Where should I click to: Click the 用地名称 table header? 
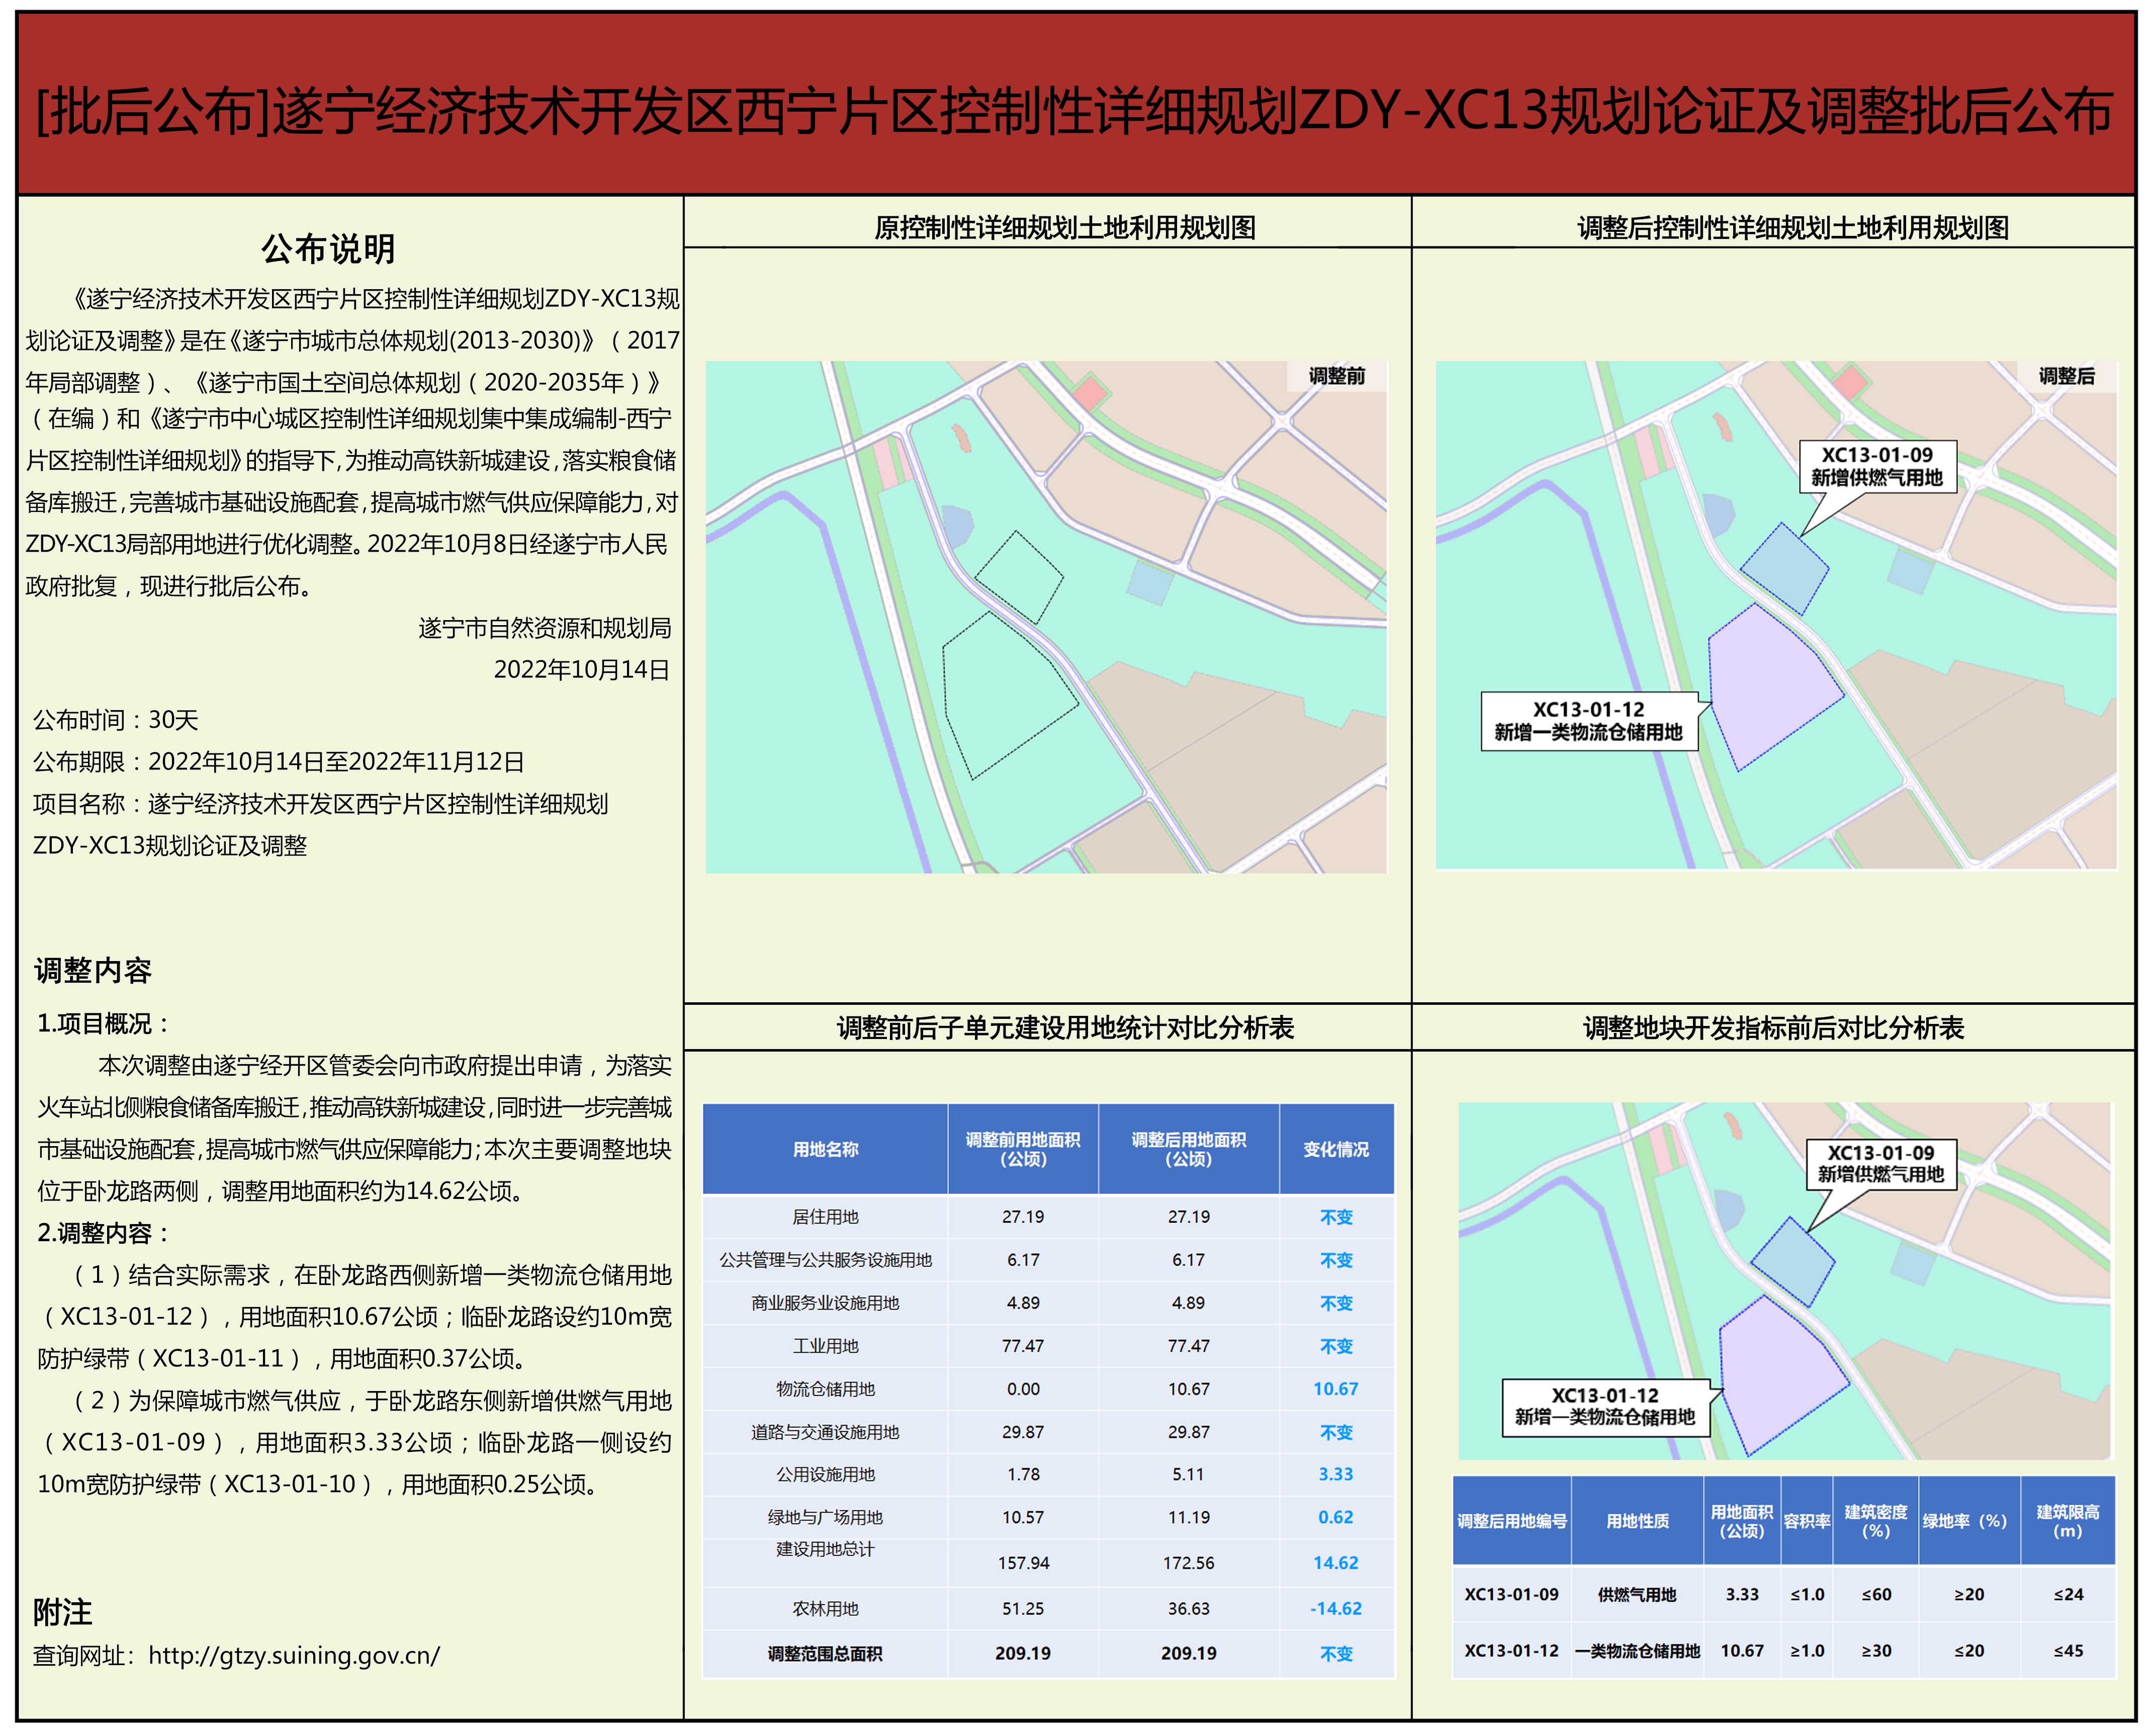point(825,1149)
